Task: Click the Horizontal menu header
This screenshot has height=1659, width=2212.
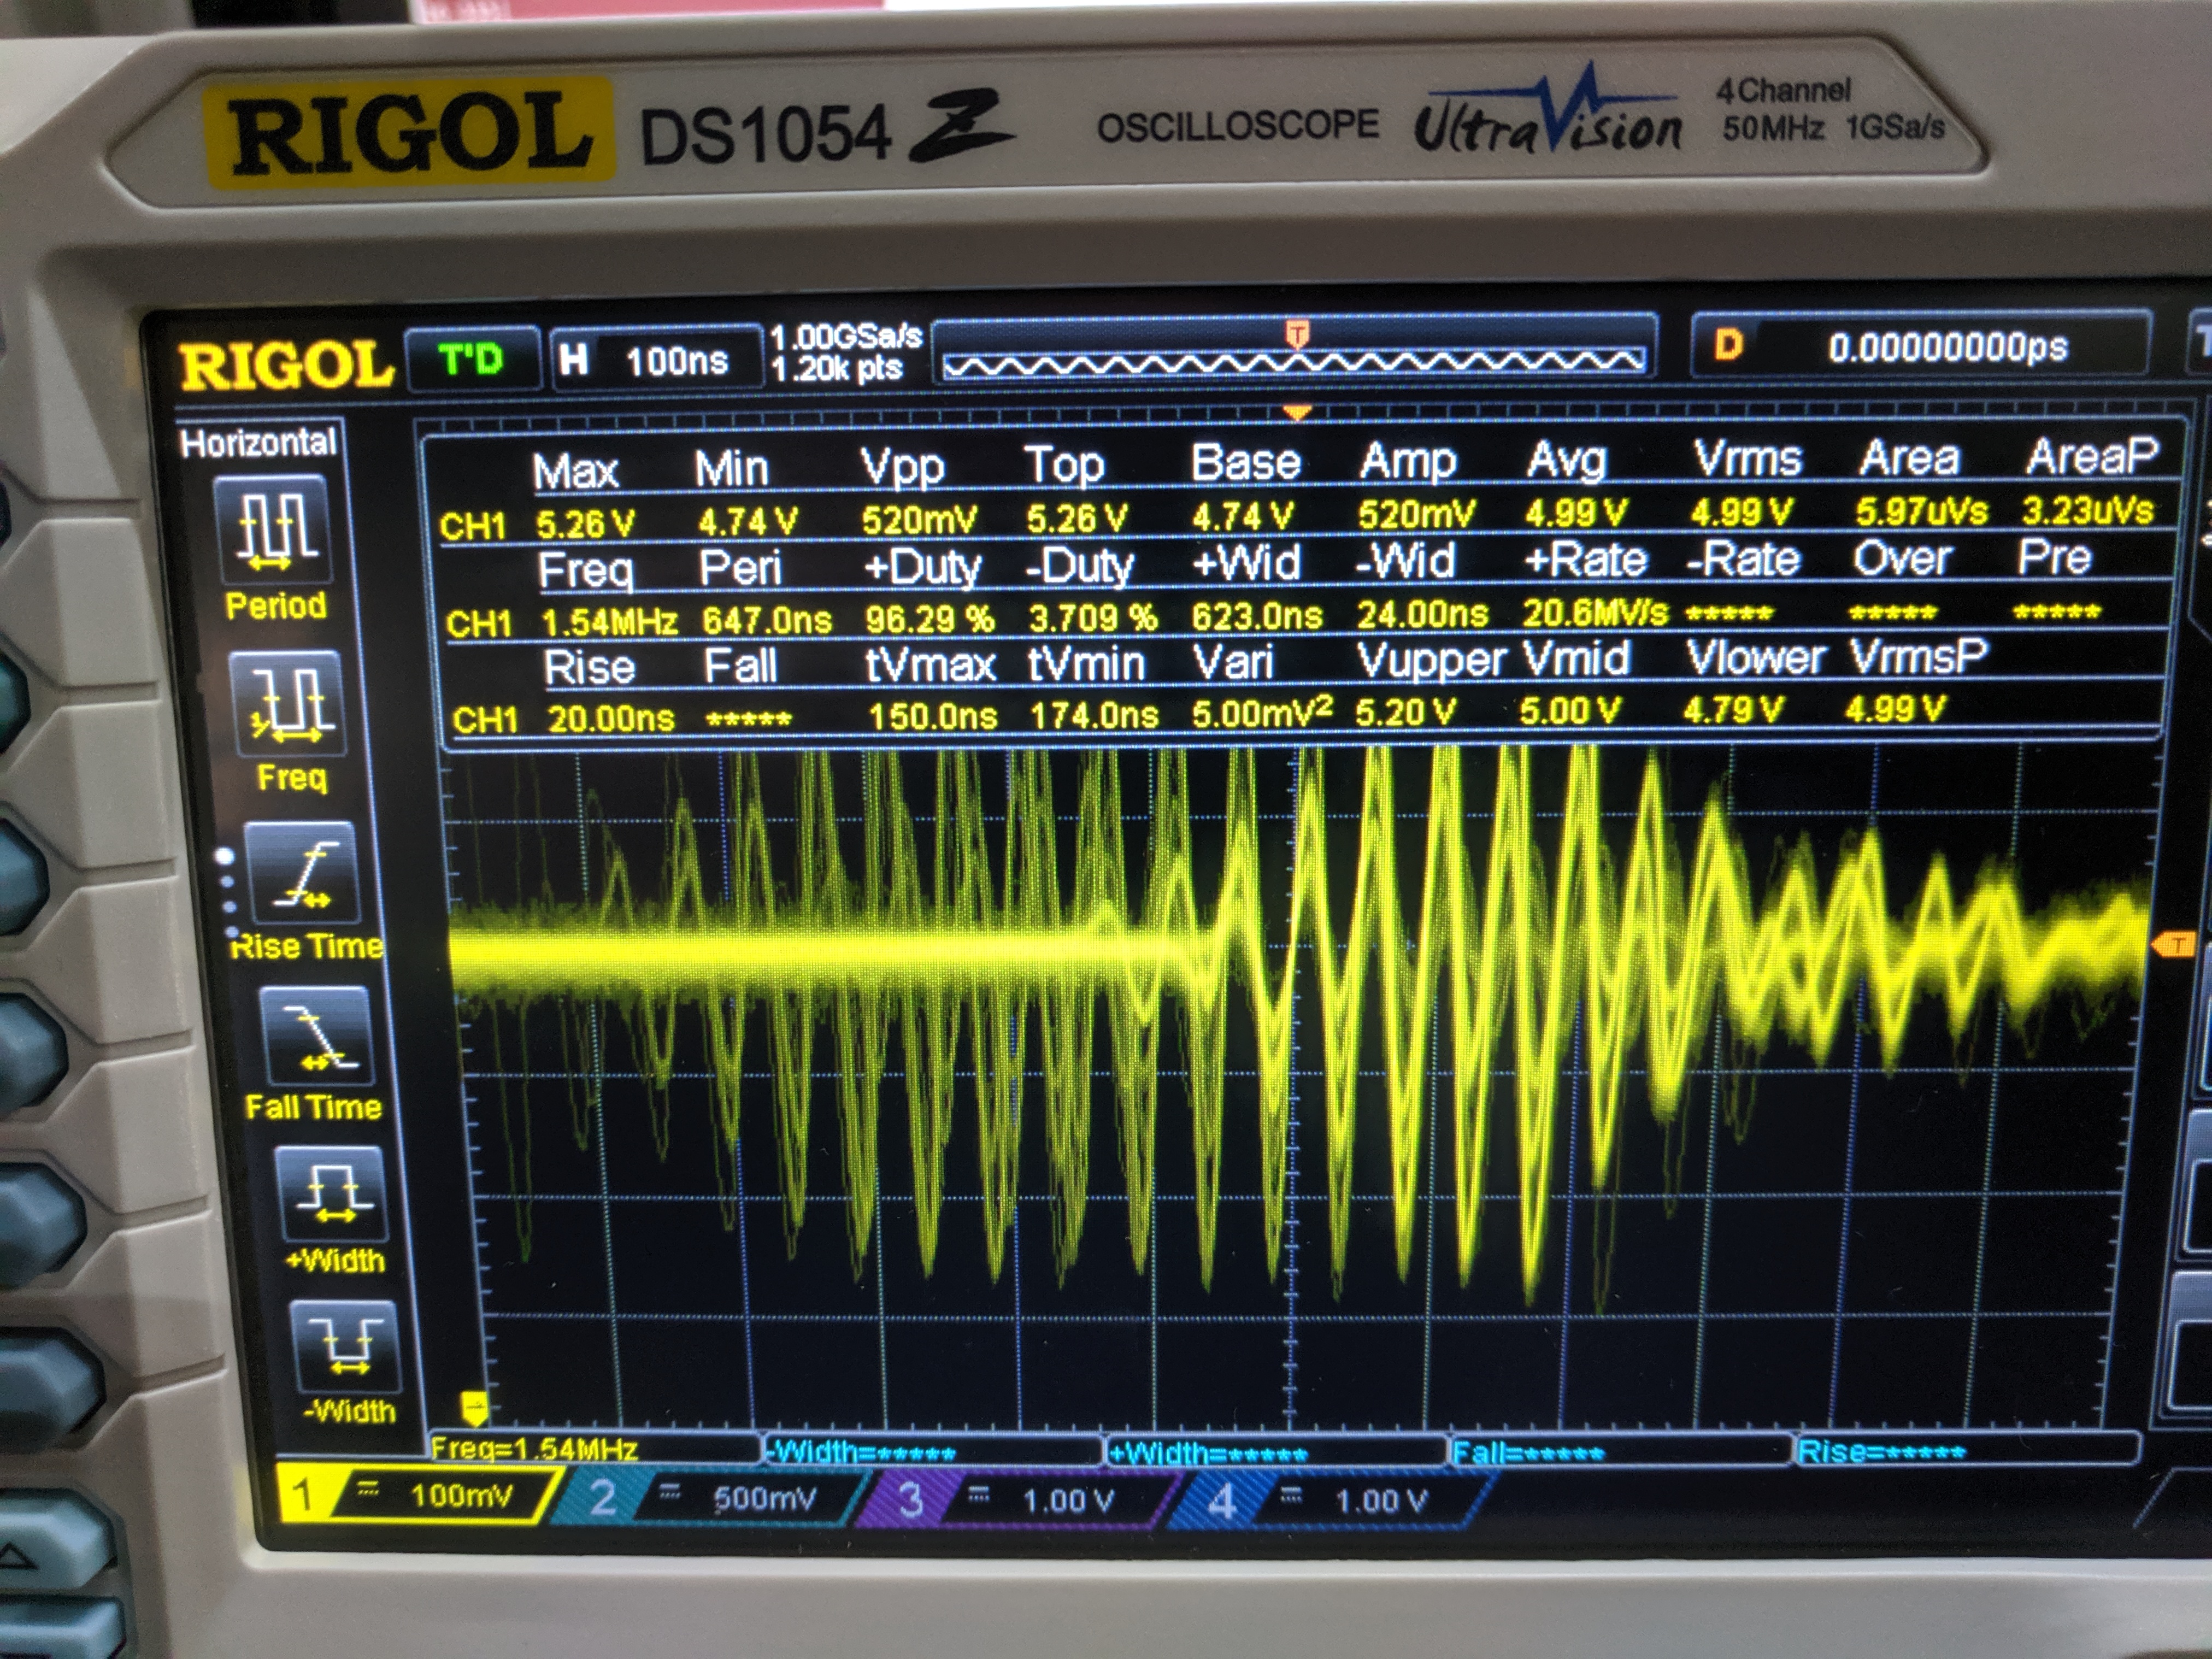Action: tap(258, 442)
